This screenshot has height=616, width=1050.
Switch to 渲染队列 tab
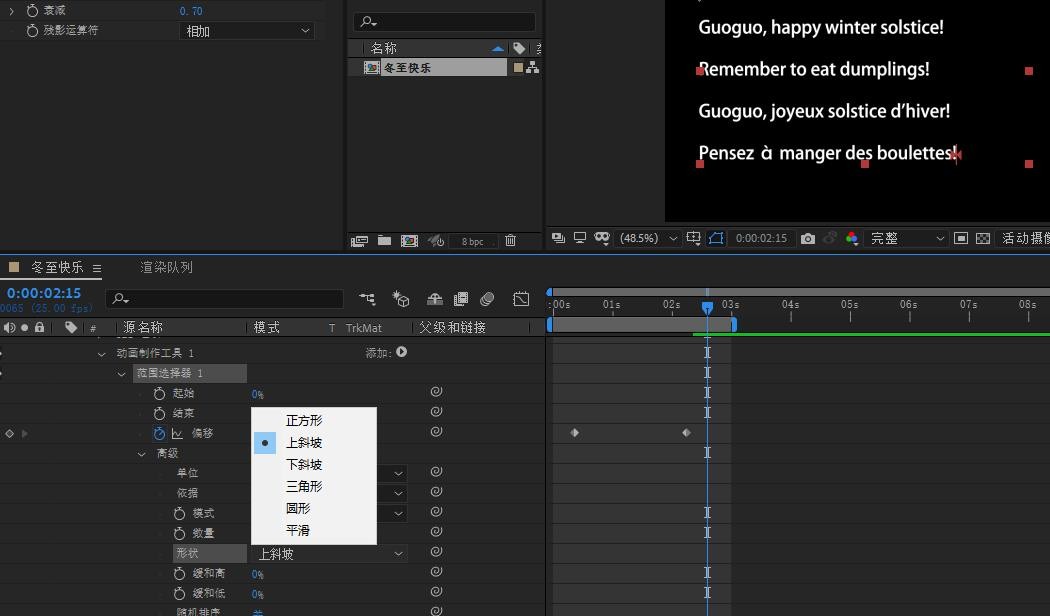point(167,267)
